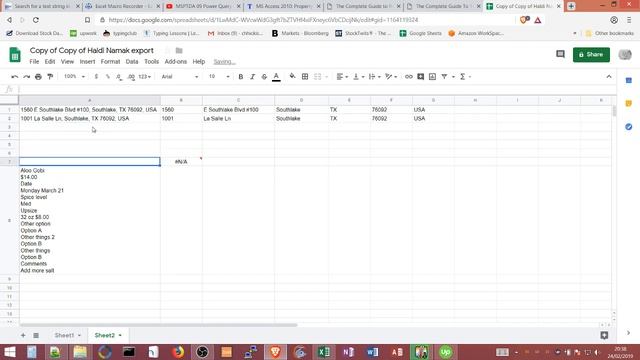Click the horizontal scrollbar of sheet
The image size is (640, 360).
point(159,325)
